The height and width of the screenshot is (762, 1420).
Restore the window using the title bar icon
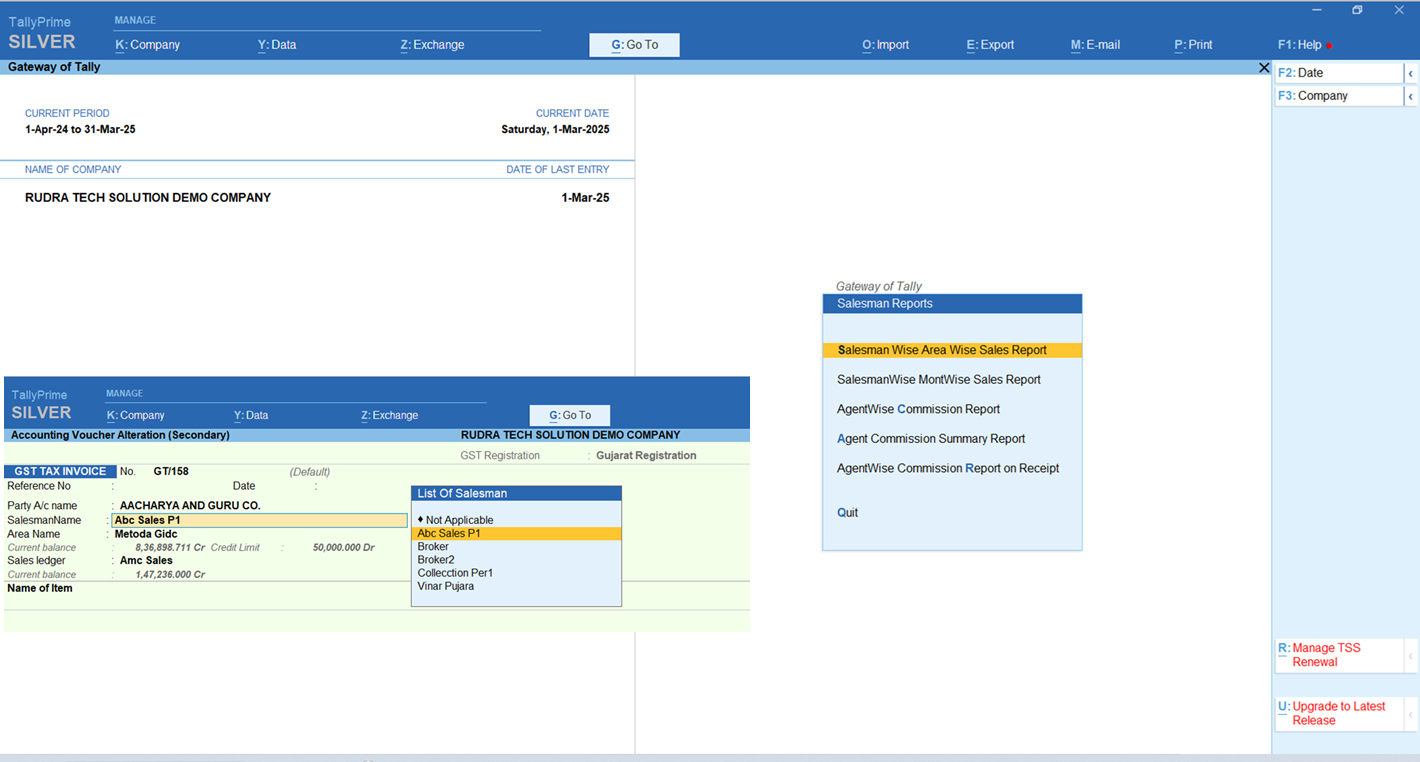(1357, 10)
